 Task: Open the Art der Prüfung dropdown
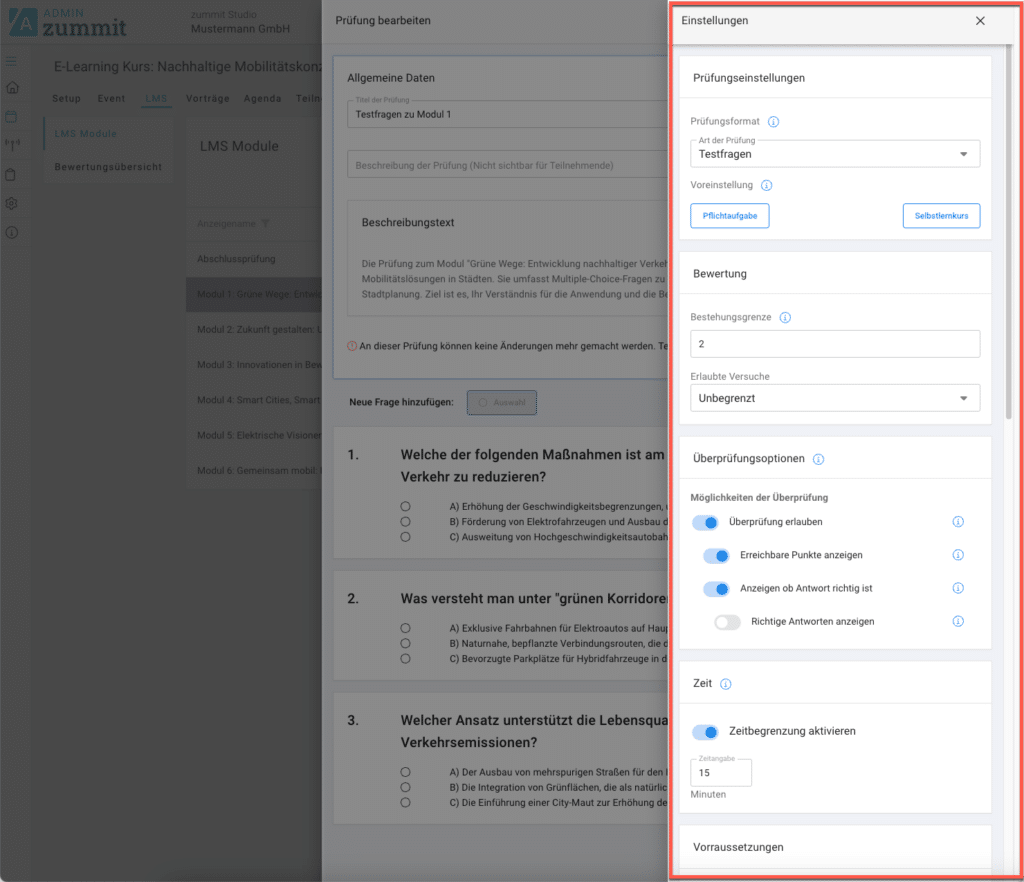[x=834, y=154]
